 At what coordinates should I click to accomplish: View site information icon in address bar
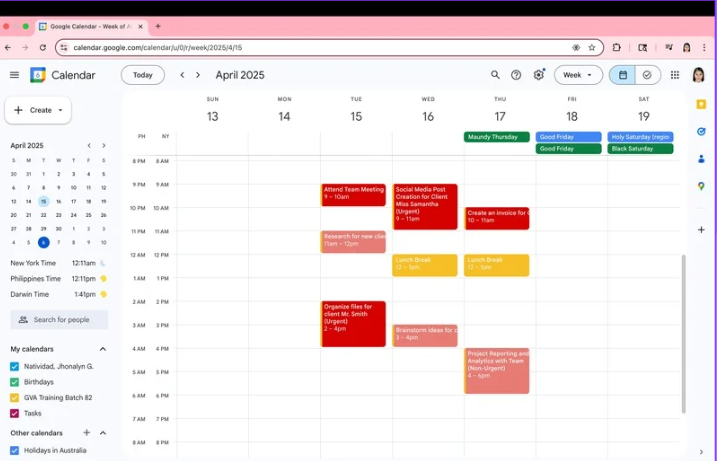pos(64,48)
